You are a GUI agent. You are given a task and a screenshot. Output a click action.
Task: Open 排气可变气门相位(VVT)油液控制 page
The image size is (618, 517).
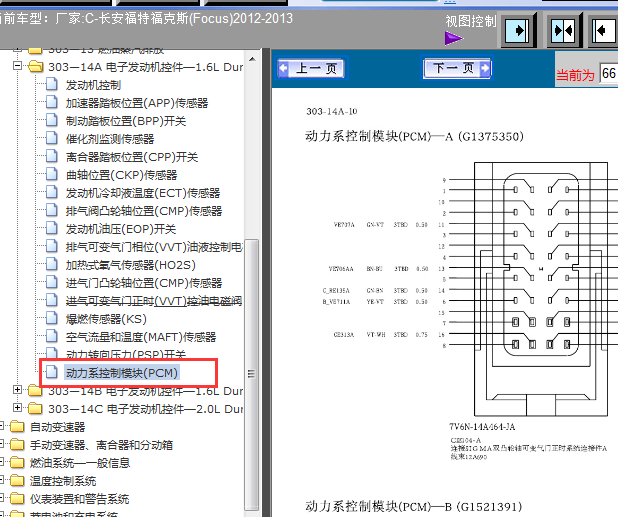click(154, 247)
